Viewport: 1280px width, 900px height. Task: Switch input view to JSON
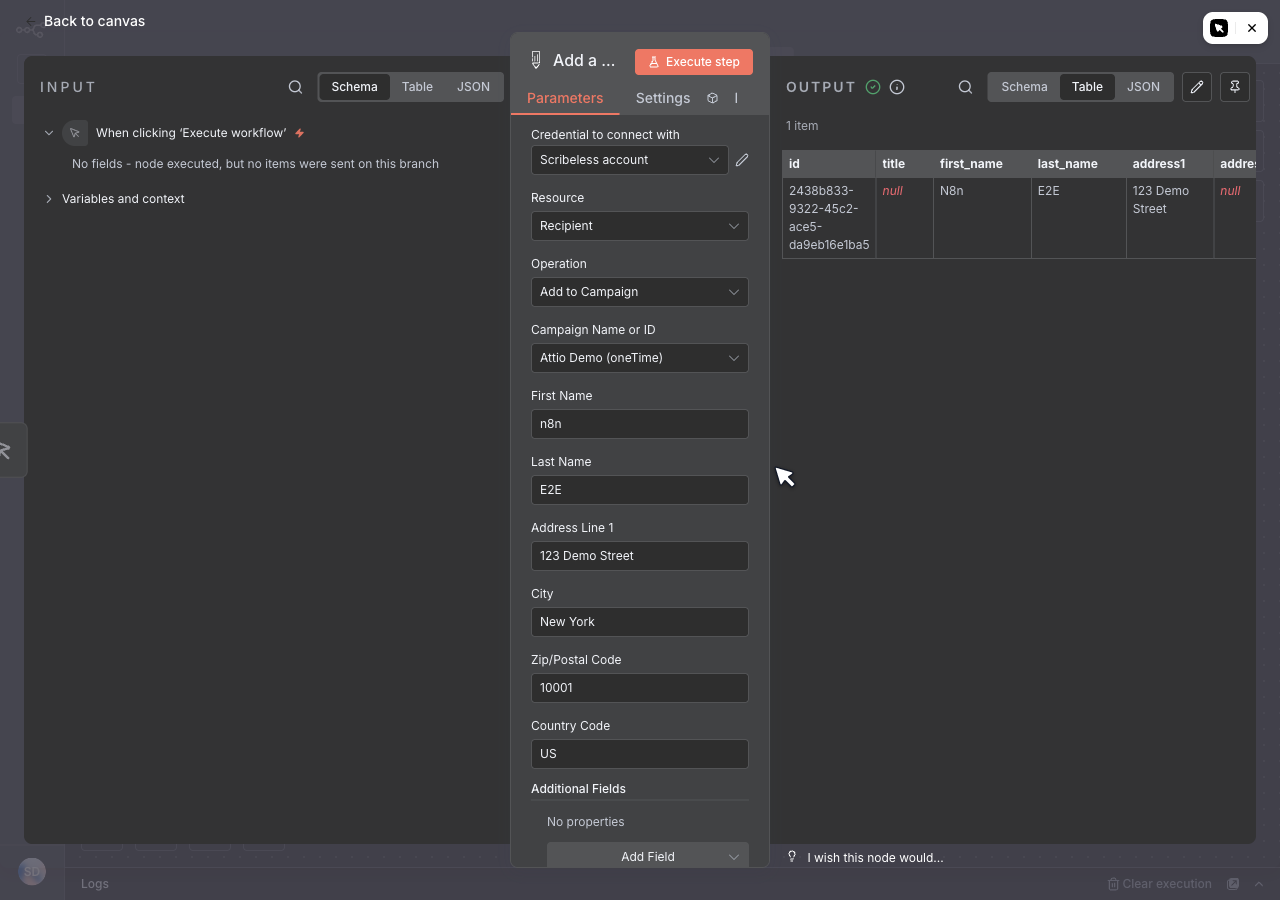point(473,87)
